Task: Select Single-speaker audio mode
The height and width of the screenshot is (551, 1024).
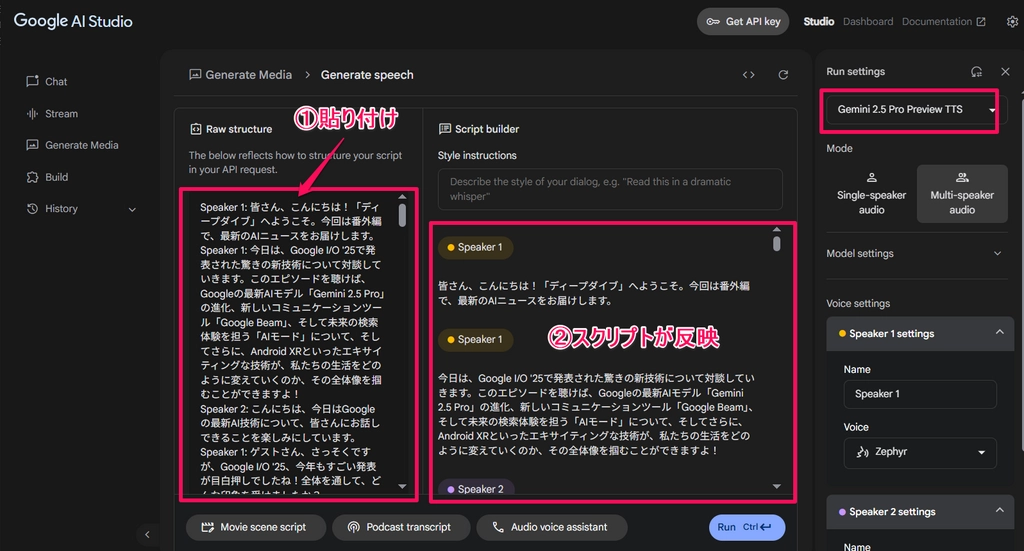Action: 871,194
